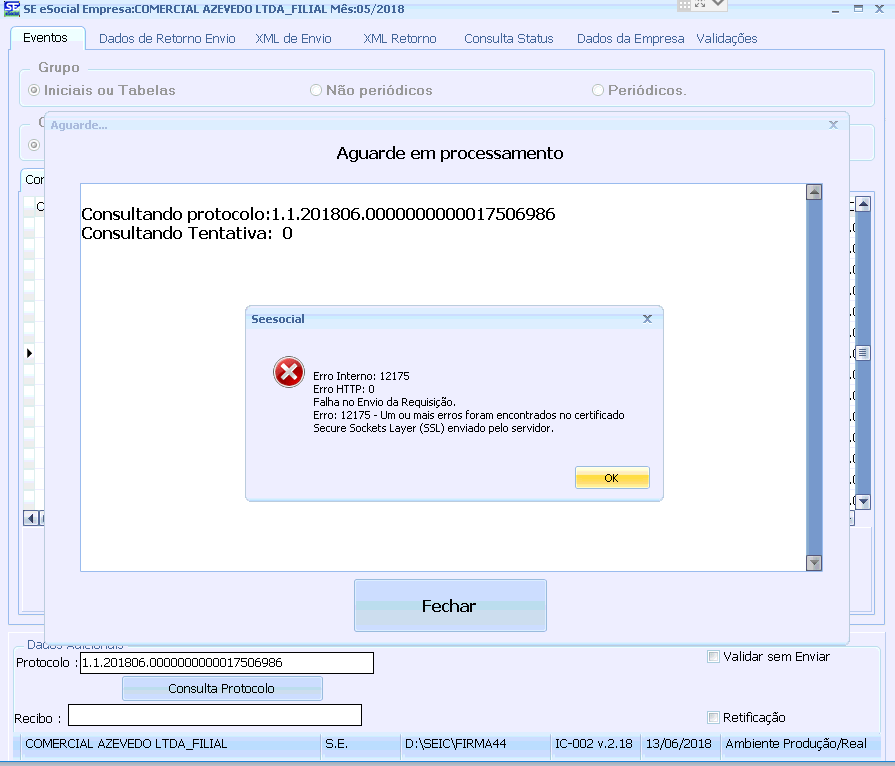Image resolution: width=895 pixels, height=766 pixels.
Task: Close the Aguarde window with X
Action: point(833,124)
